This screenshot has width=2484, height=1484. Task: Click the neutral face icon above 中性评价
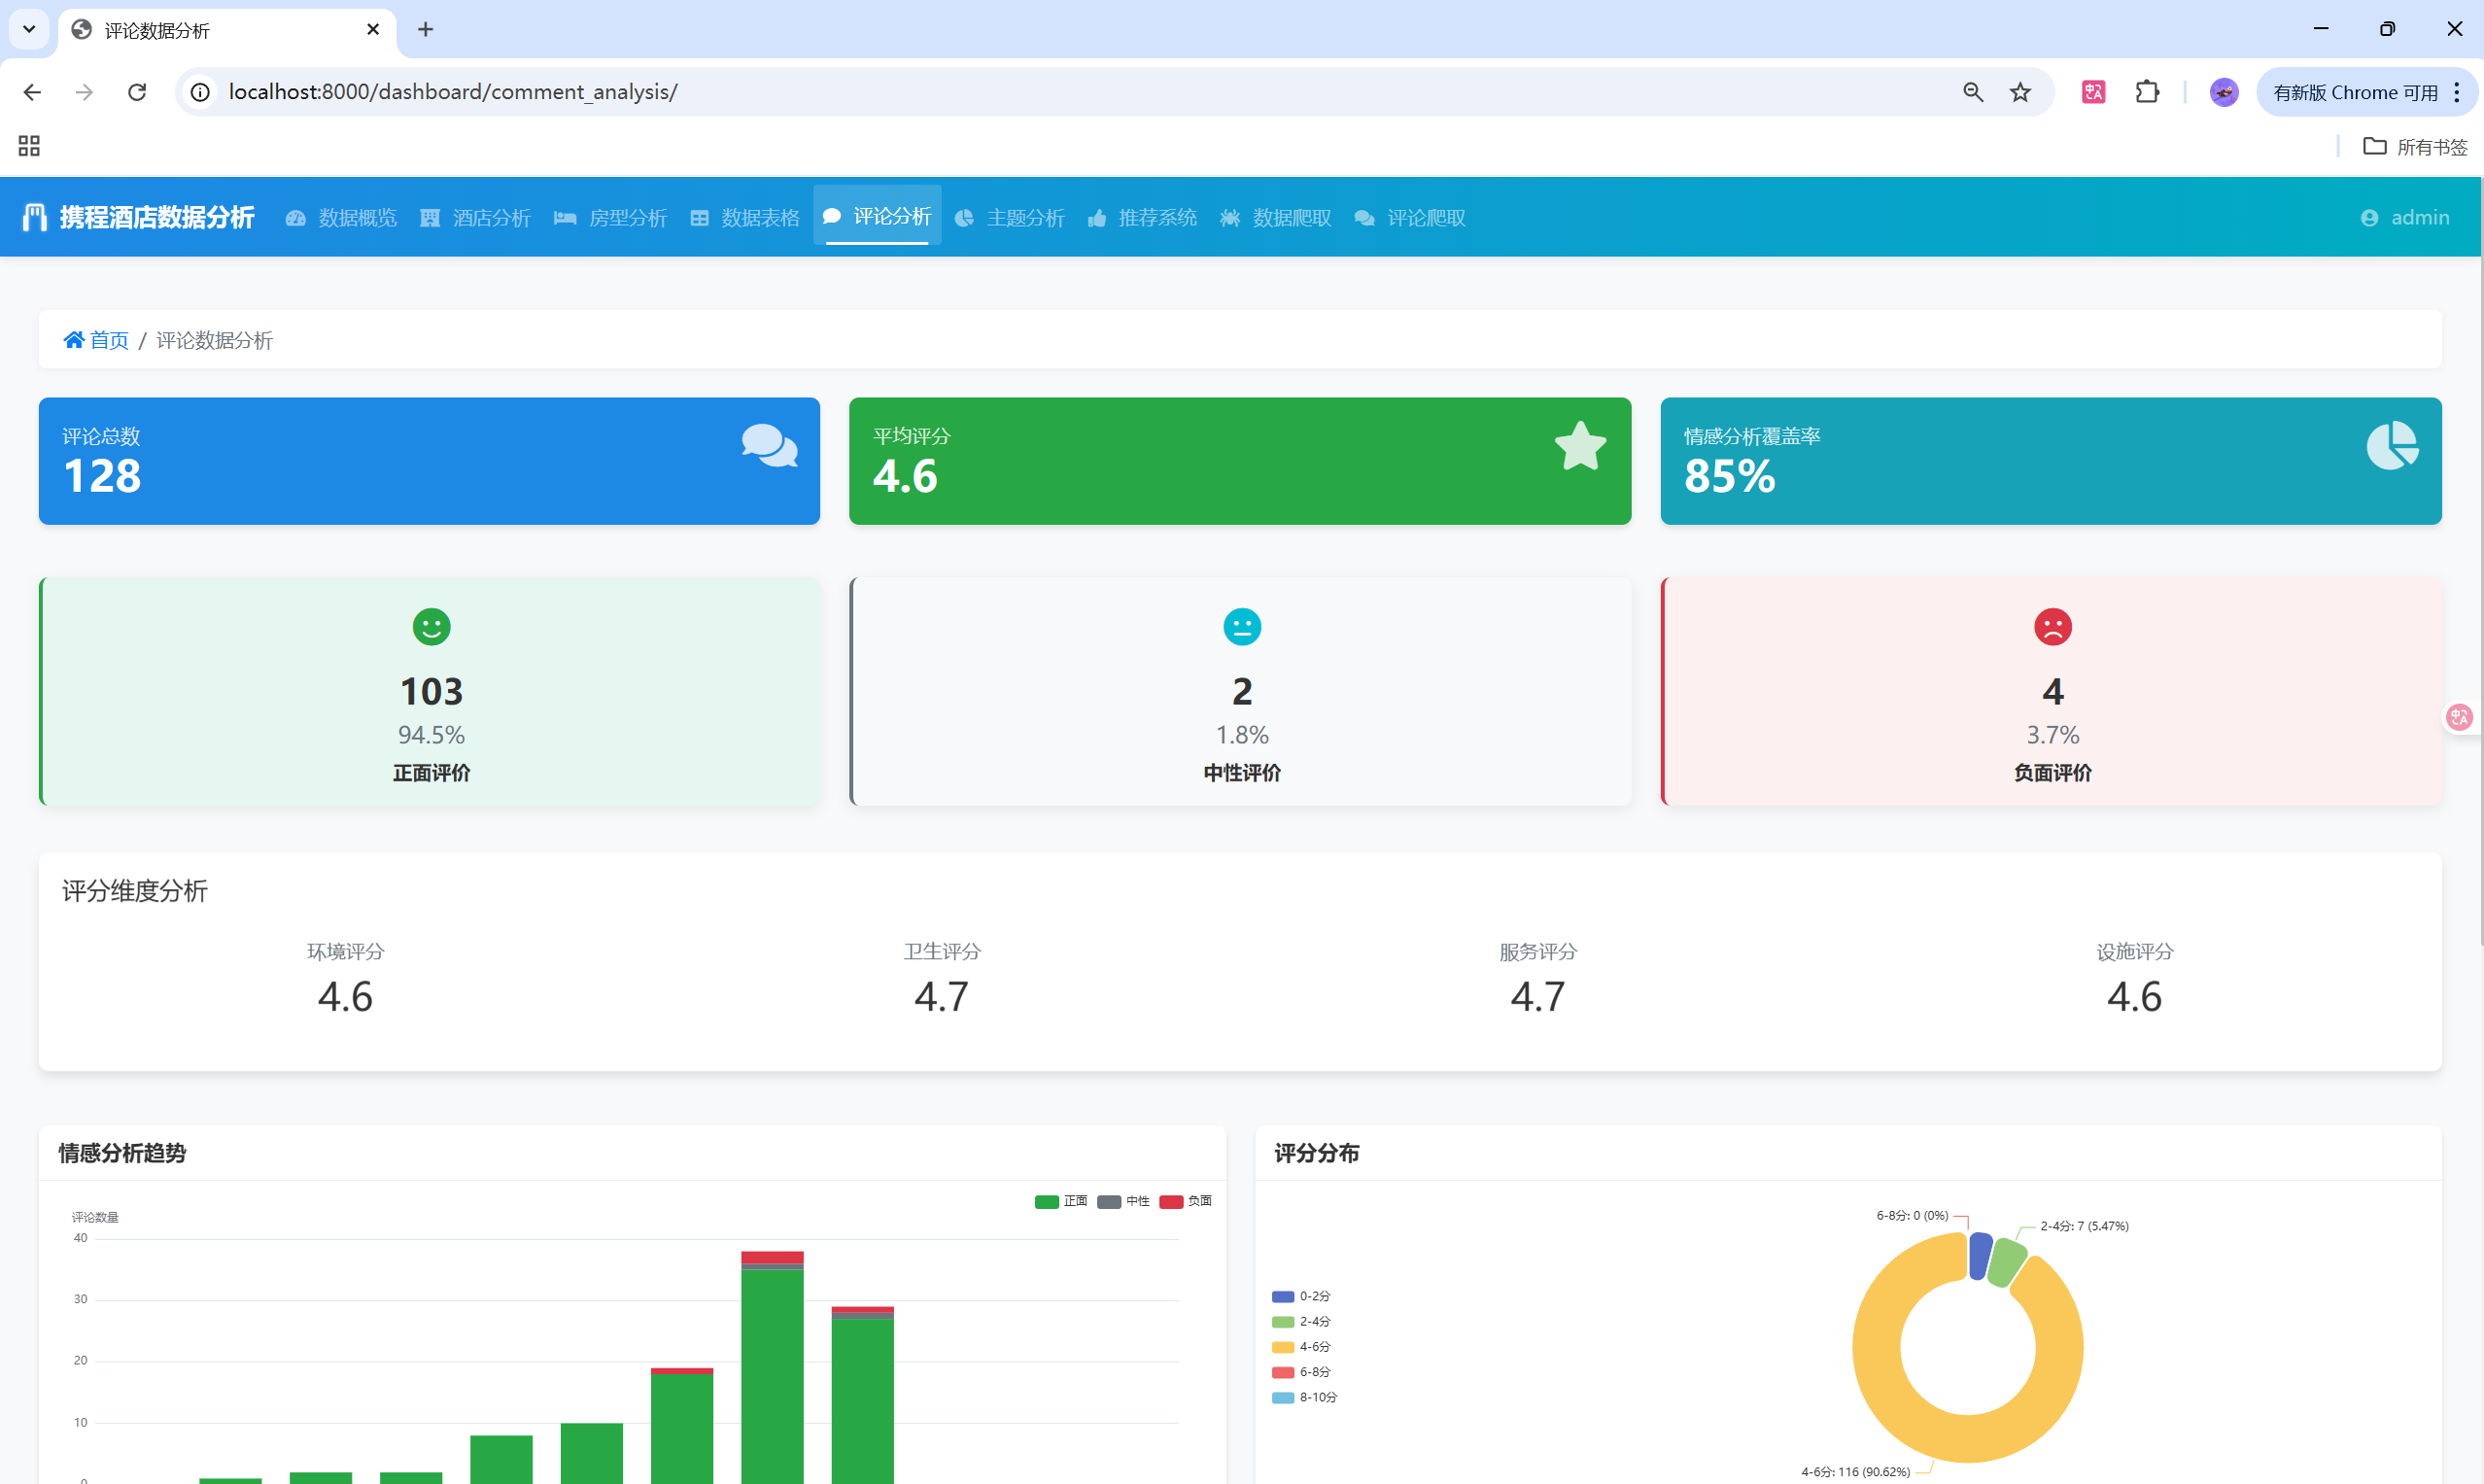pyautogui.click(x=1241, y=627)
